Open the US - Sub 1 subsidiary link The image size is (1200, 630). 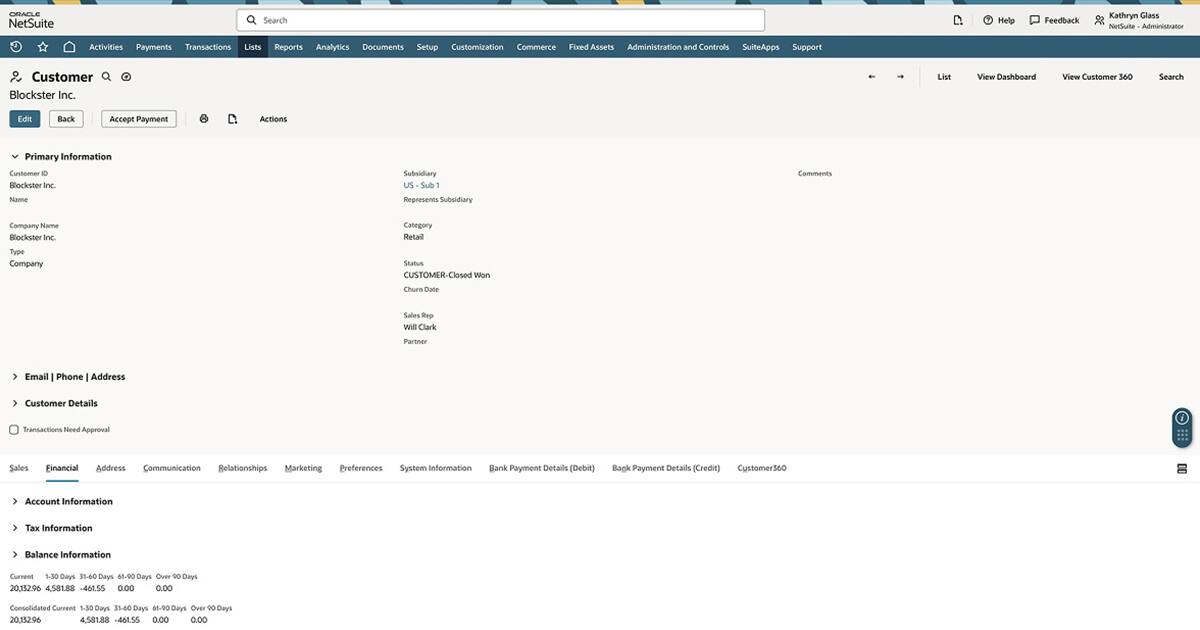tap(420, 184)
